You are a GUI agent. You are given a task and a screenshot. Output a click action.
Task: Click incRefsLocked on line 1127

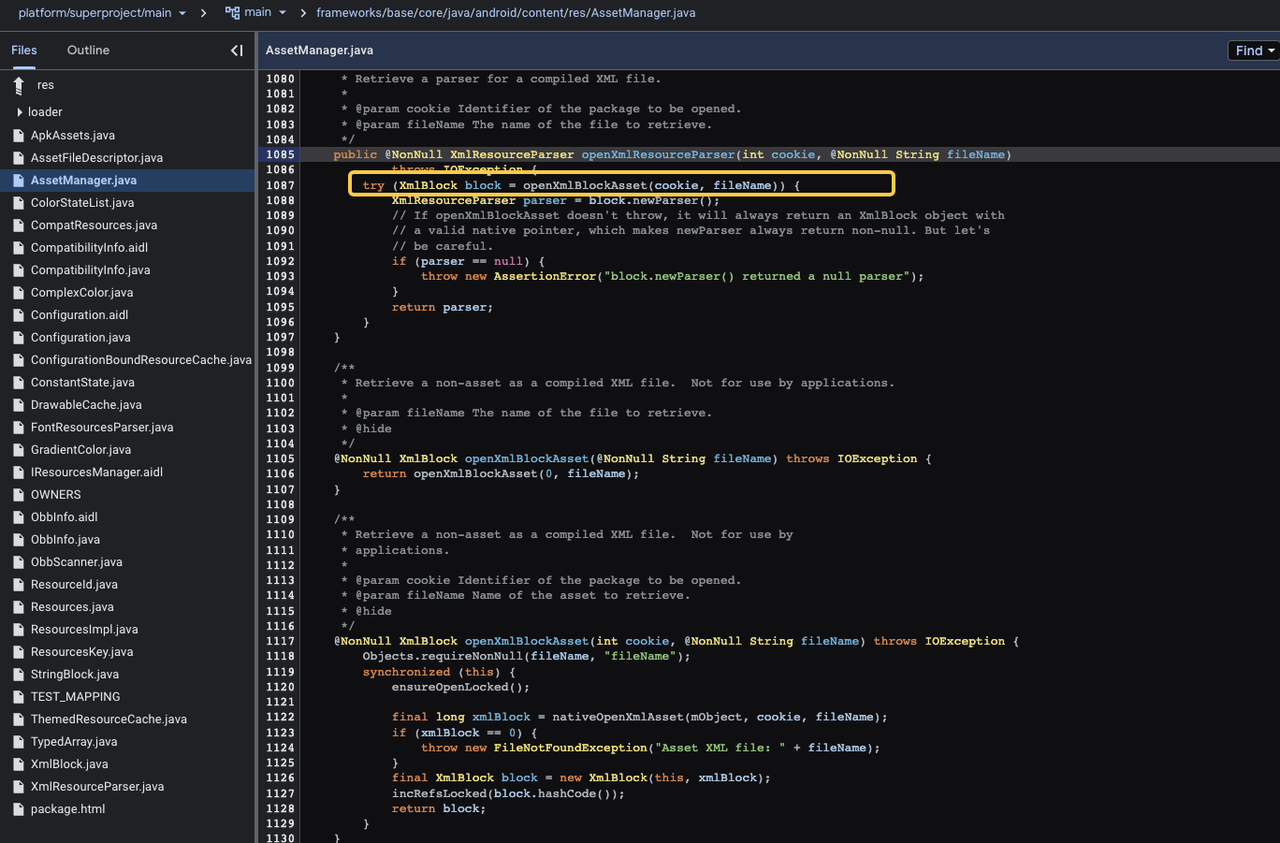pos(439,793)
